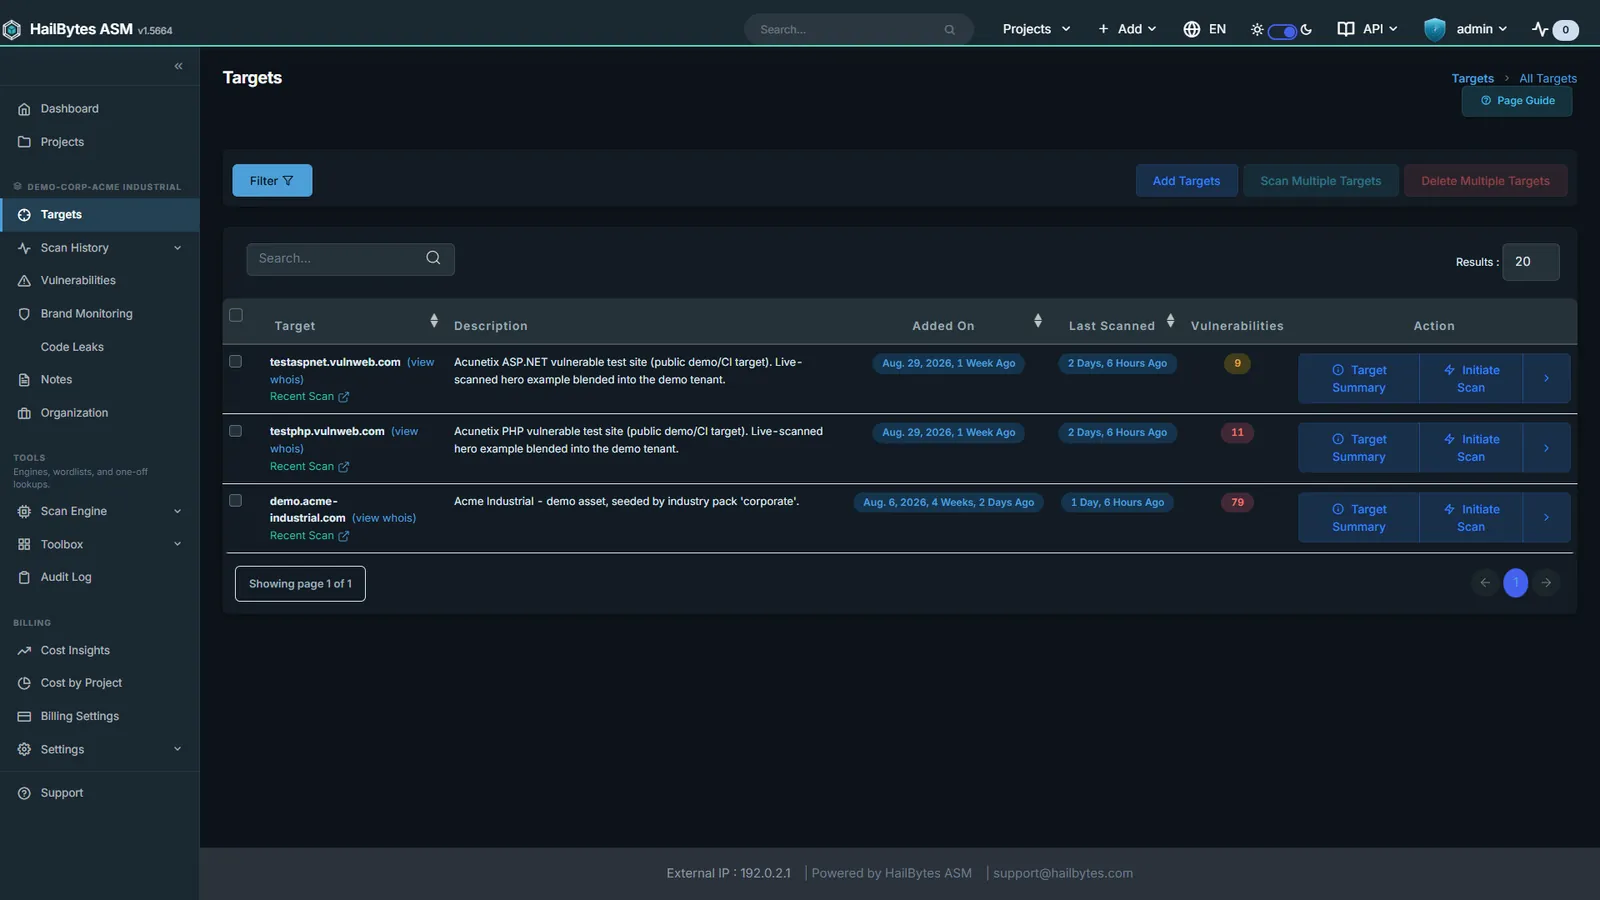Open Cost Insights from sidebar
Screen dimensions: 1600x900
point(100,650)
